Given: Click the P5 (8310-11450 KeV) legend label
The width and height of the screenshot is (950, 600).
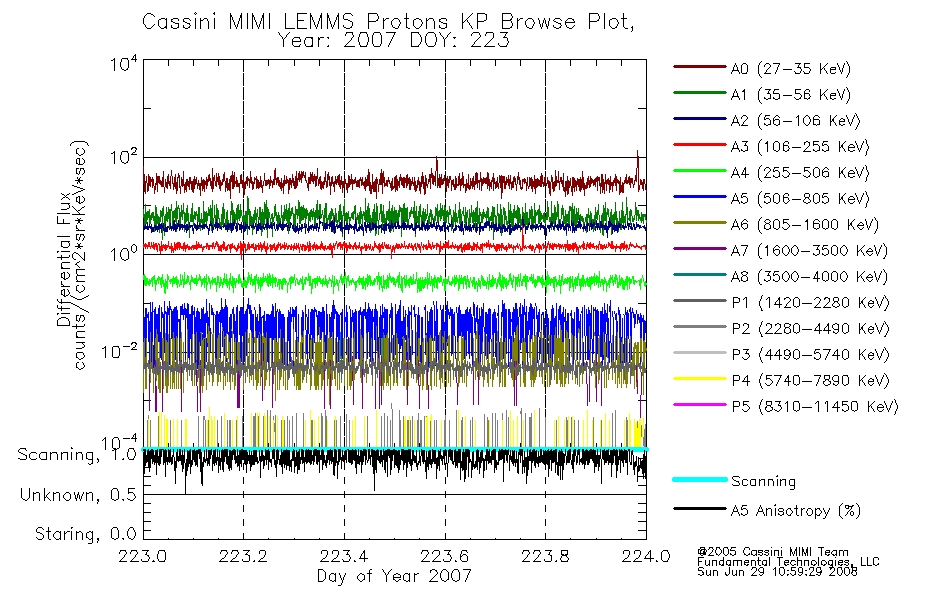Looking at the screenshot, I should click(x=815, y=407).
